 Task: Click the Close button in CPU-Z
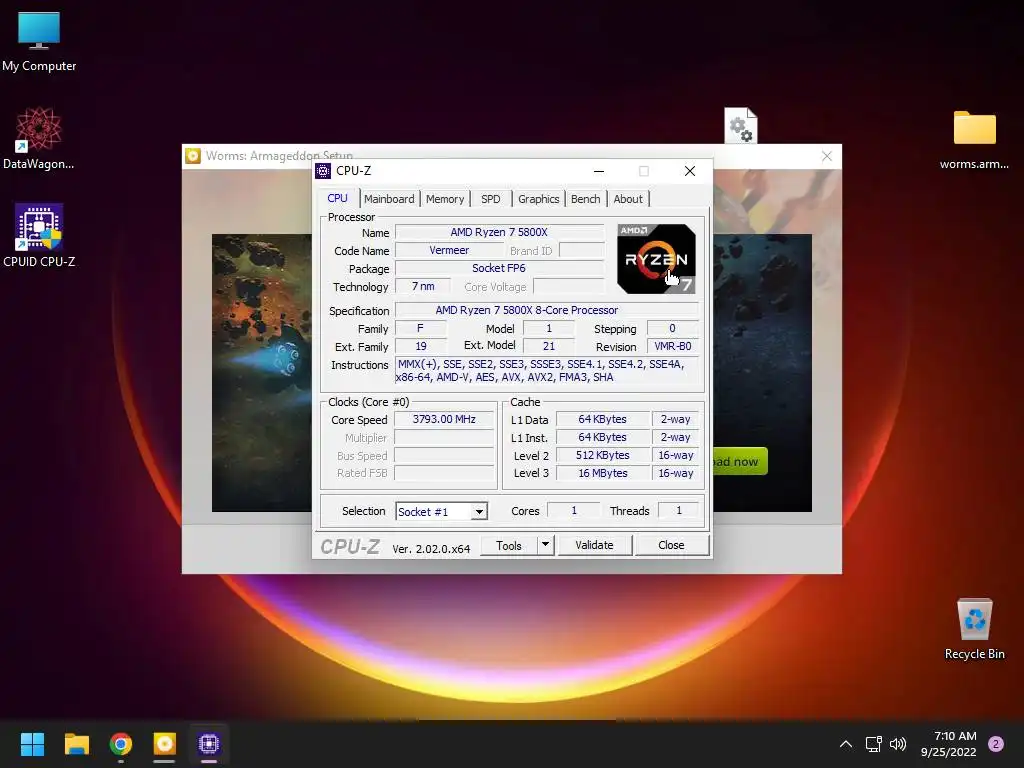point(671,545)
